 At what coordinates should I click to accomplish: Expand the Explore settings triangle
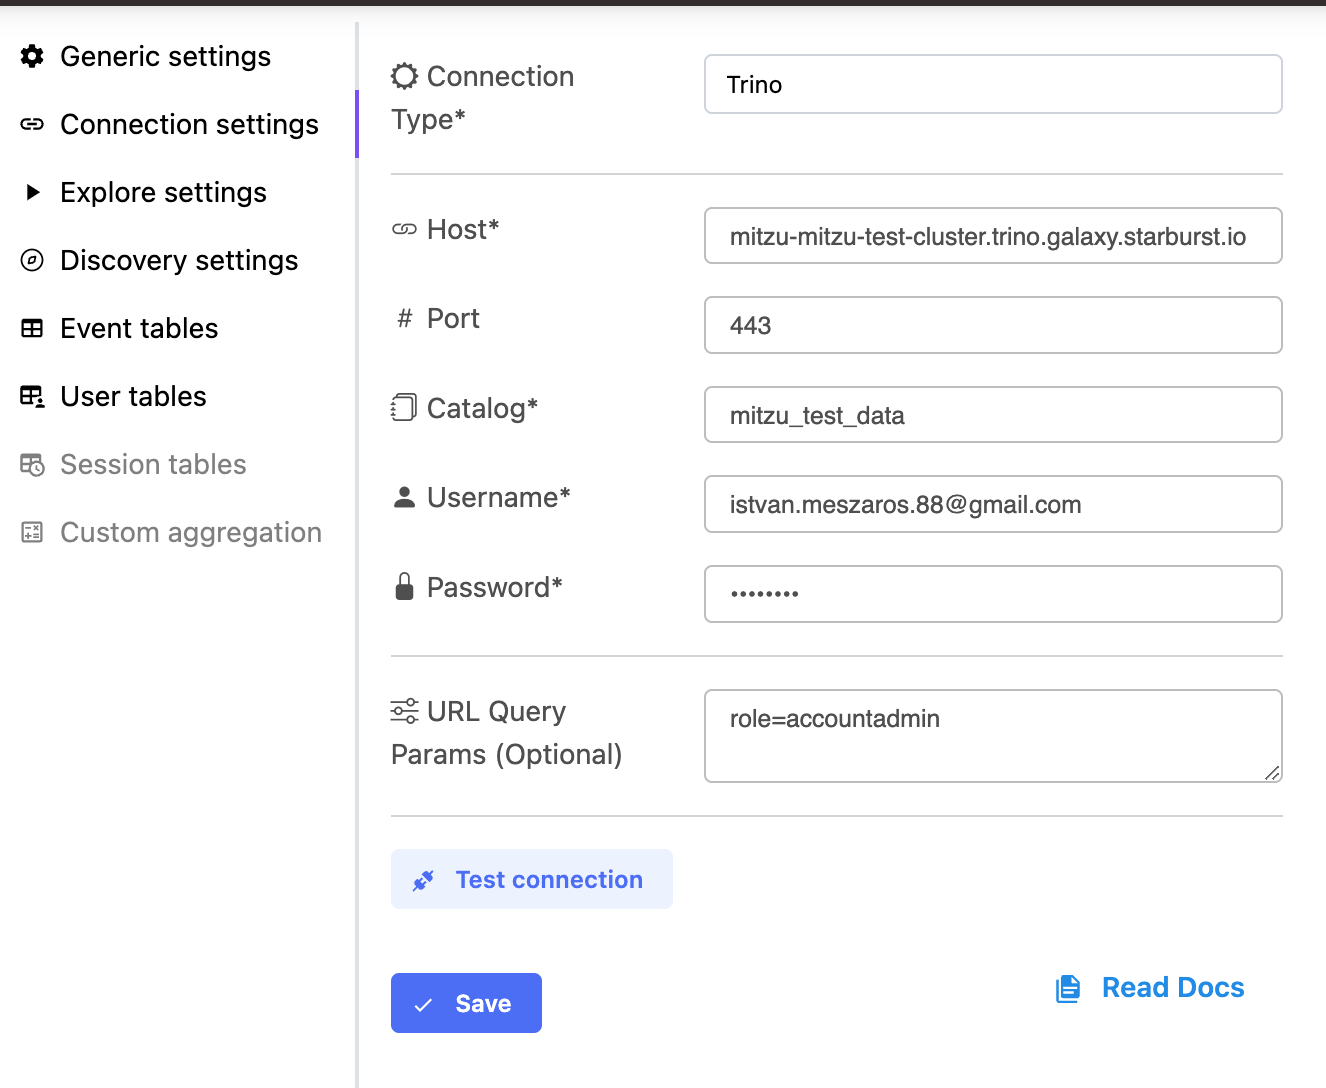[x=33, y=192]
